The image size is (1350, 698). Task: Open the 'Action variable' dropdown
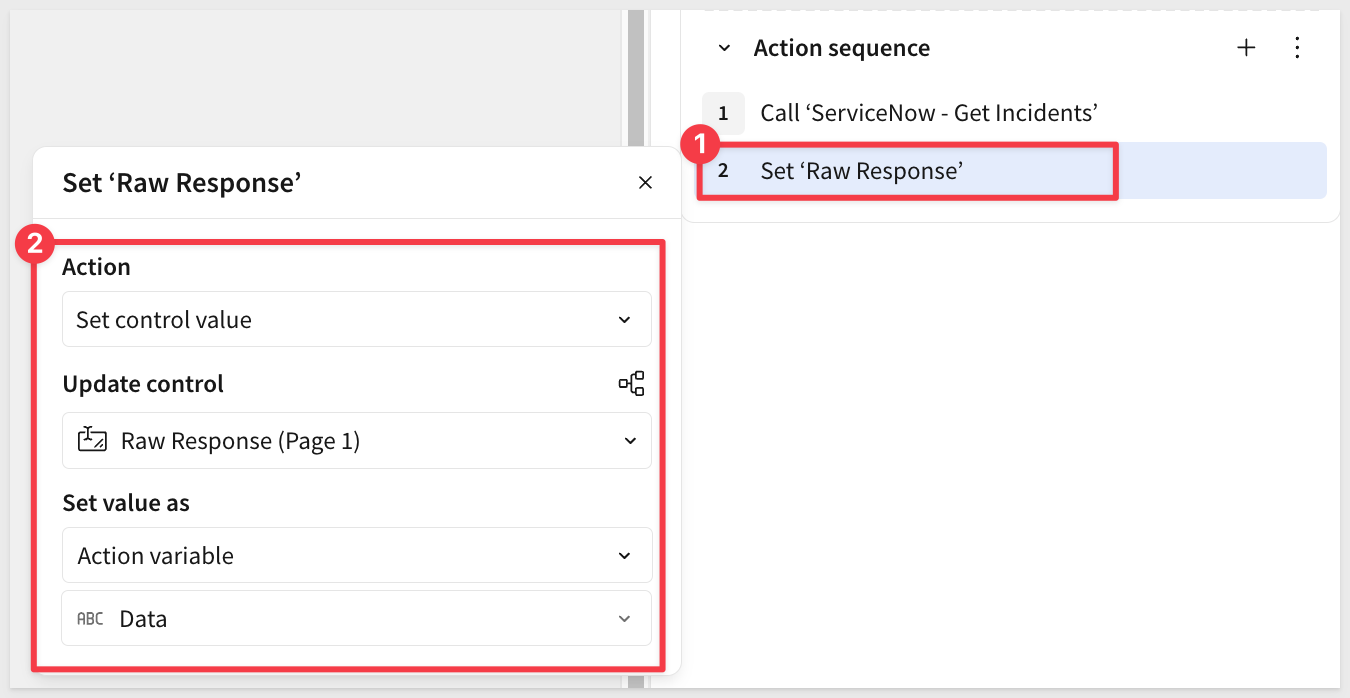point(356,556)
